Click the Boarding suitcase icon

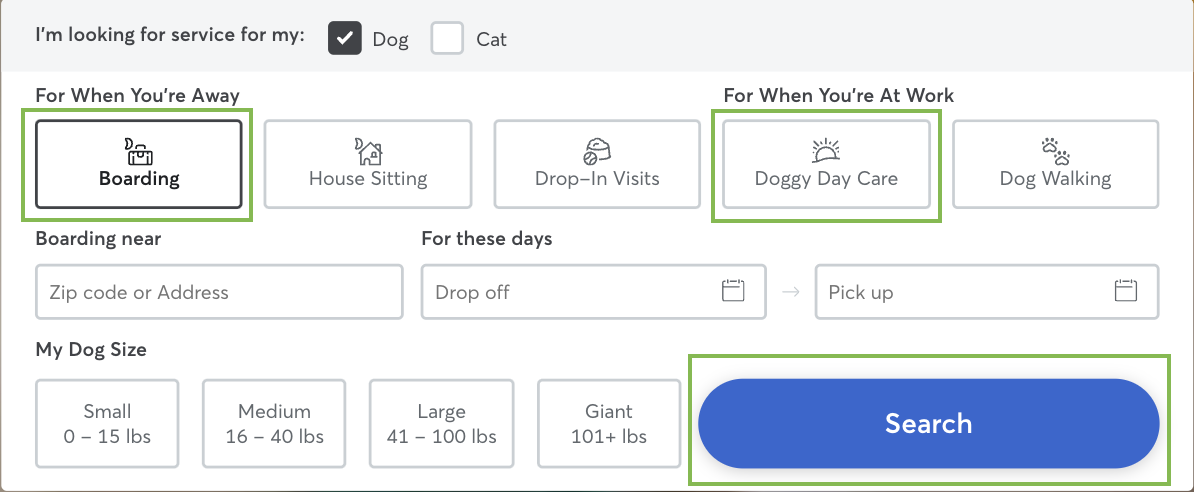[139, 152]
